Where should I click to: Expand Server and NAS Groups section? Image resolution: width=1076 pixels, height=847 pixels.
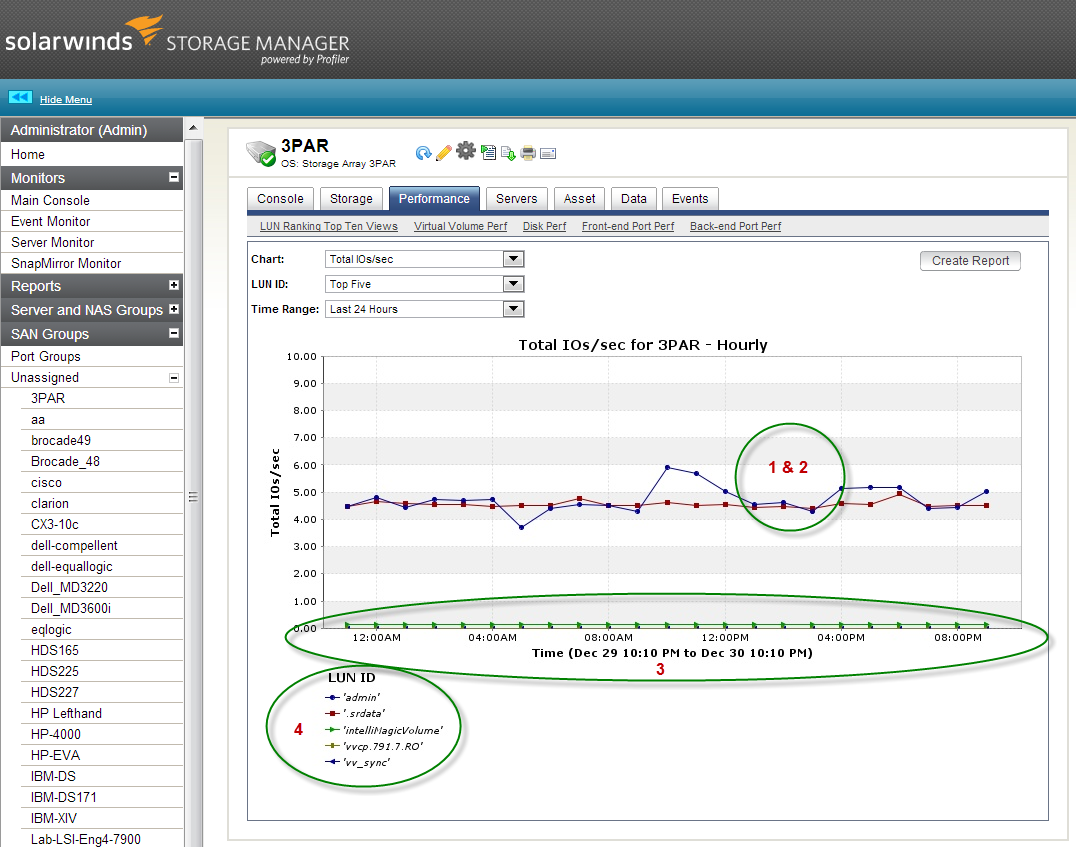(x=174, y=309)
